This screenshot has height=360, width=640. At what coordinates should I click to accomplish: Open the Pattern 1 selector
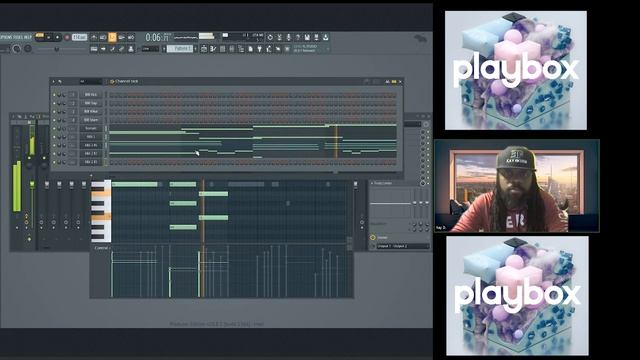(x=180, y=49)
